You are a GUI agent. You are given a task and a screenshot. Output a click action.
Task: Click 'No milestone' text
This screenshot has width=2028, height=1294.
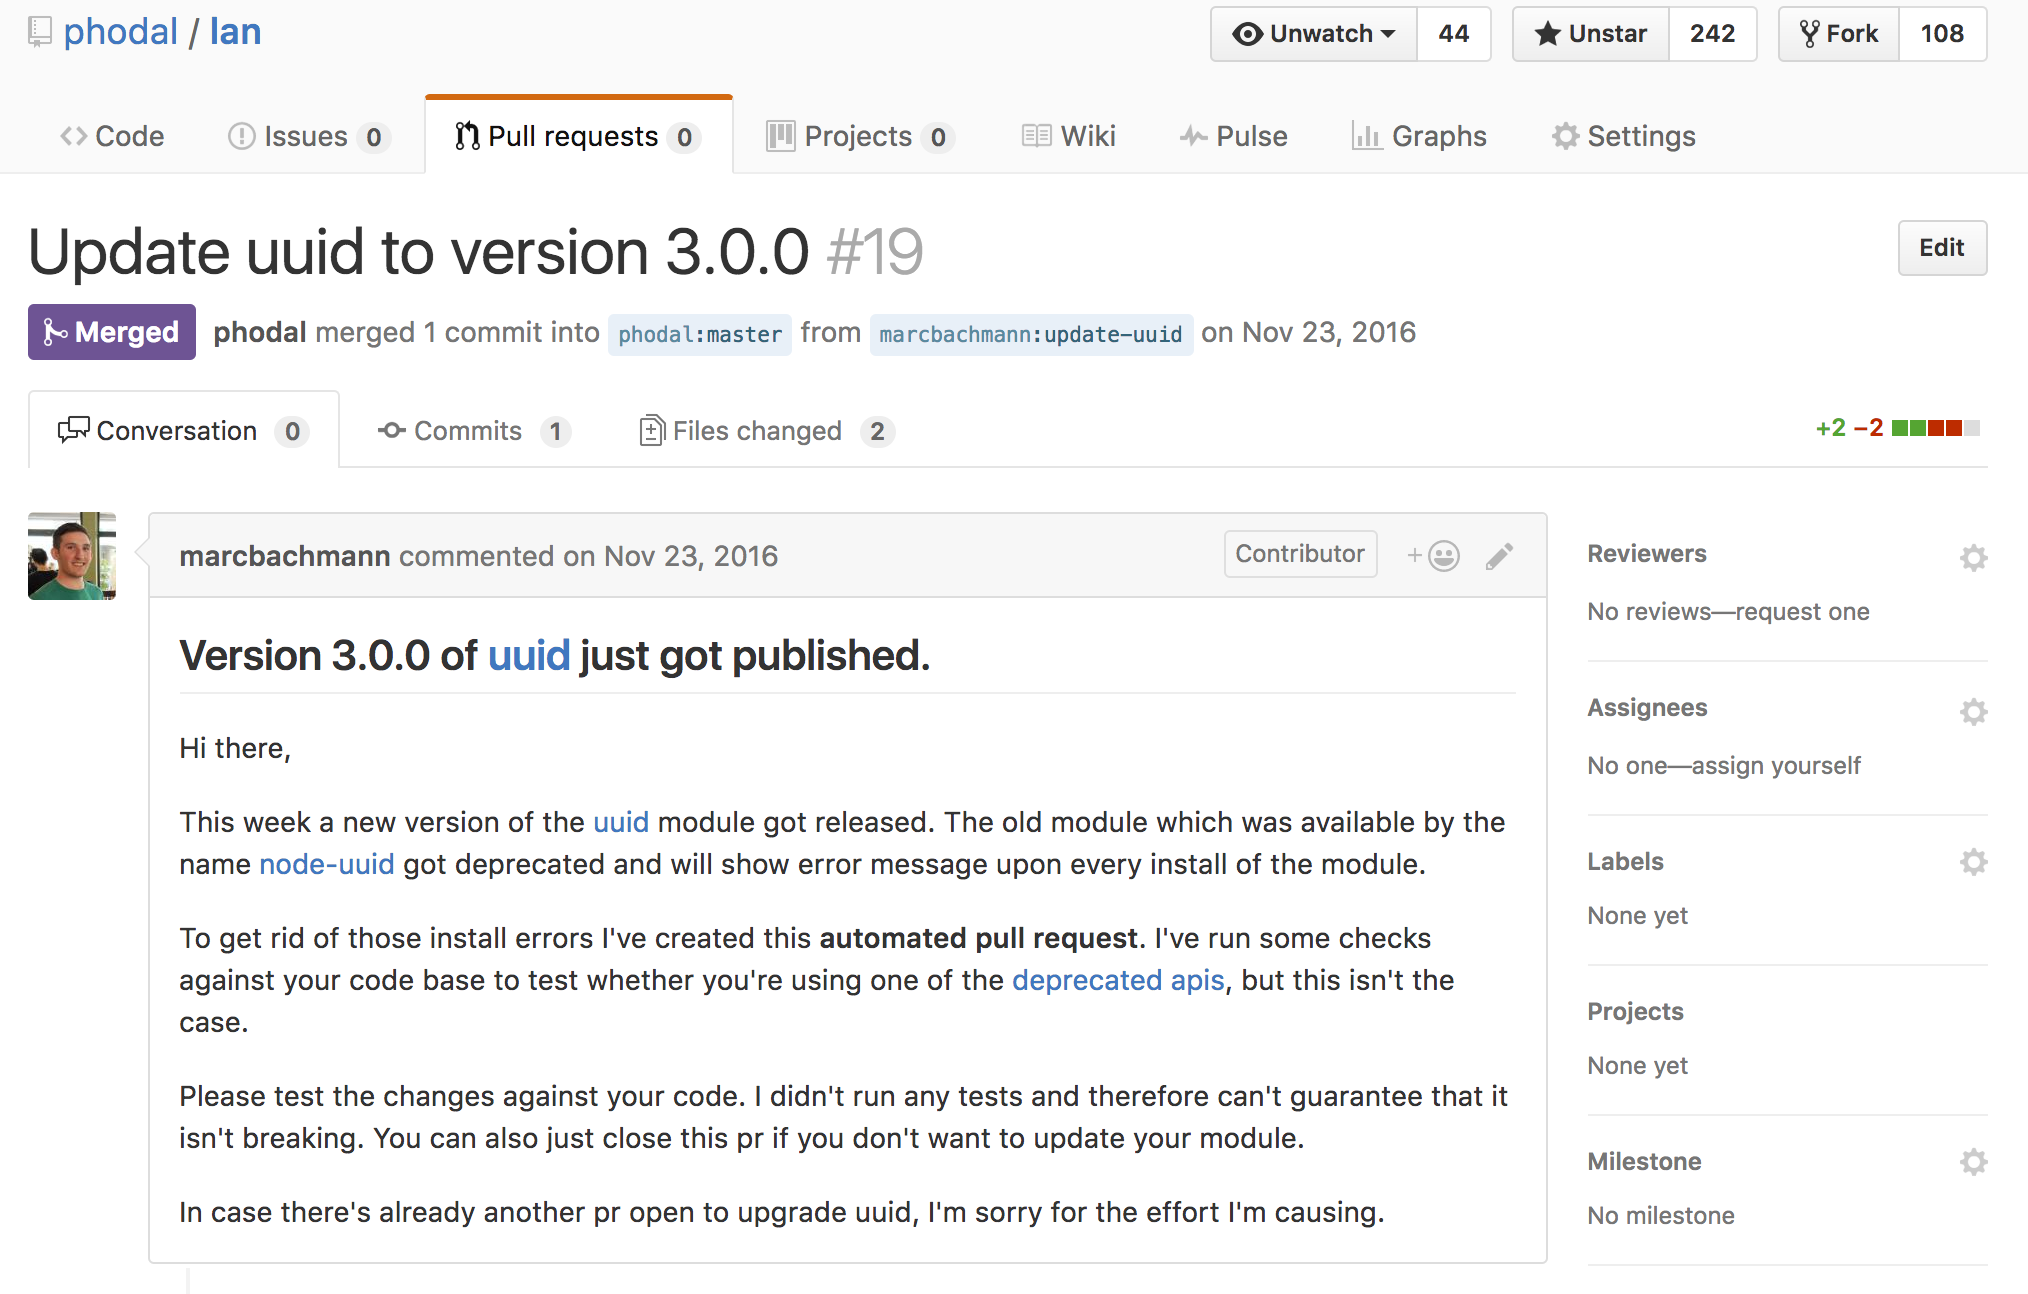click(x=1661, y=1216)
